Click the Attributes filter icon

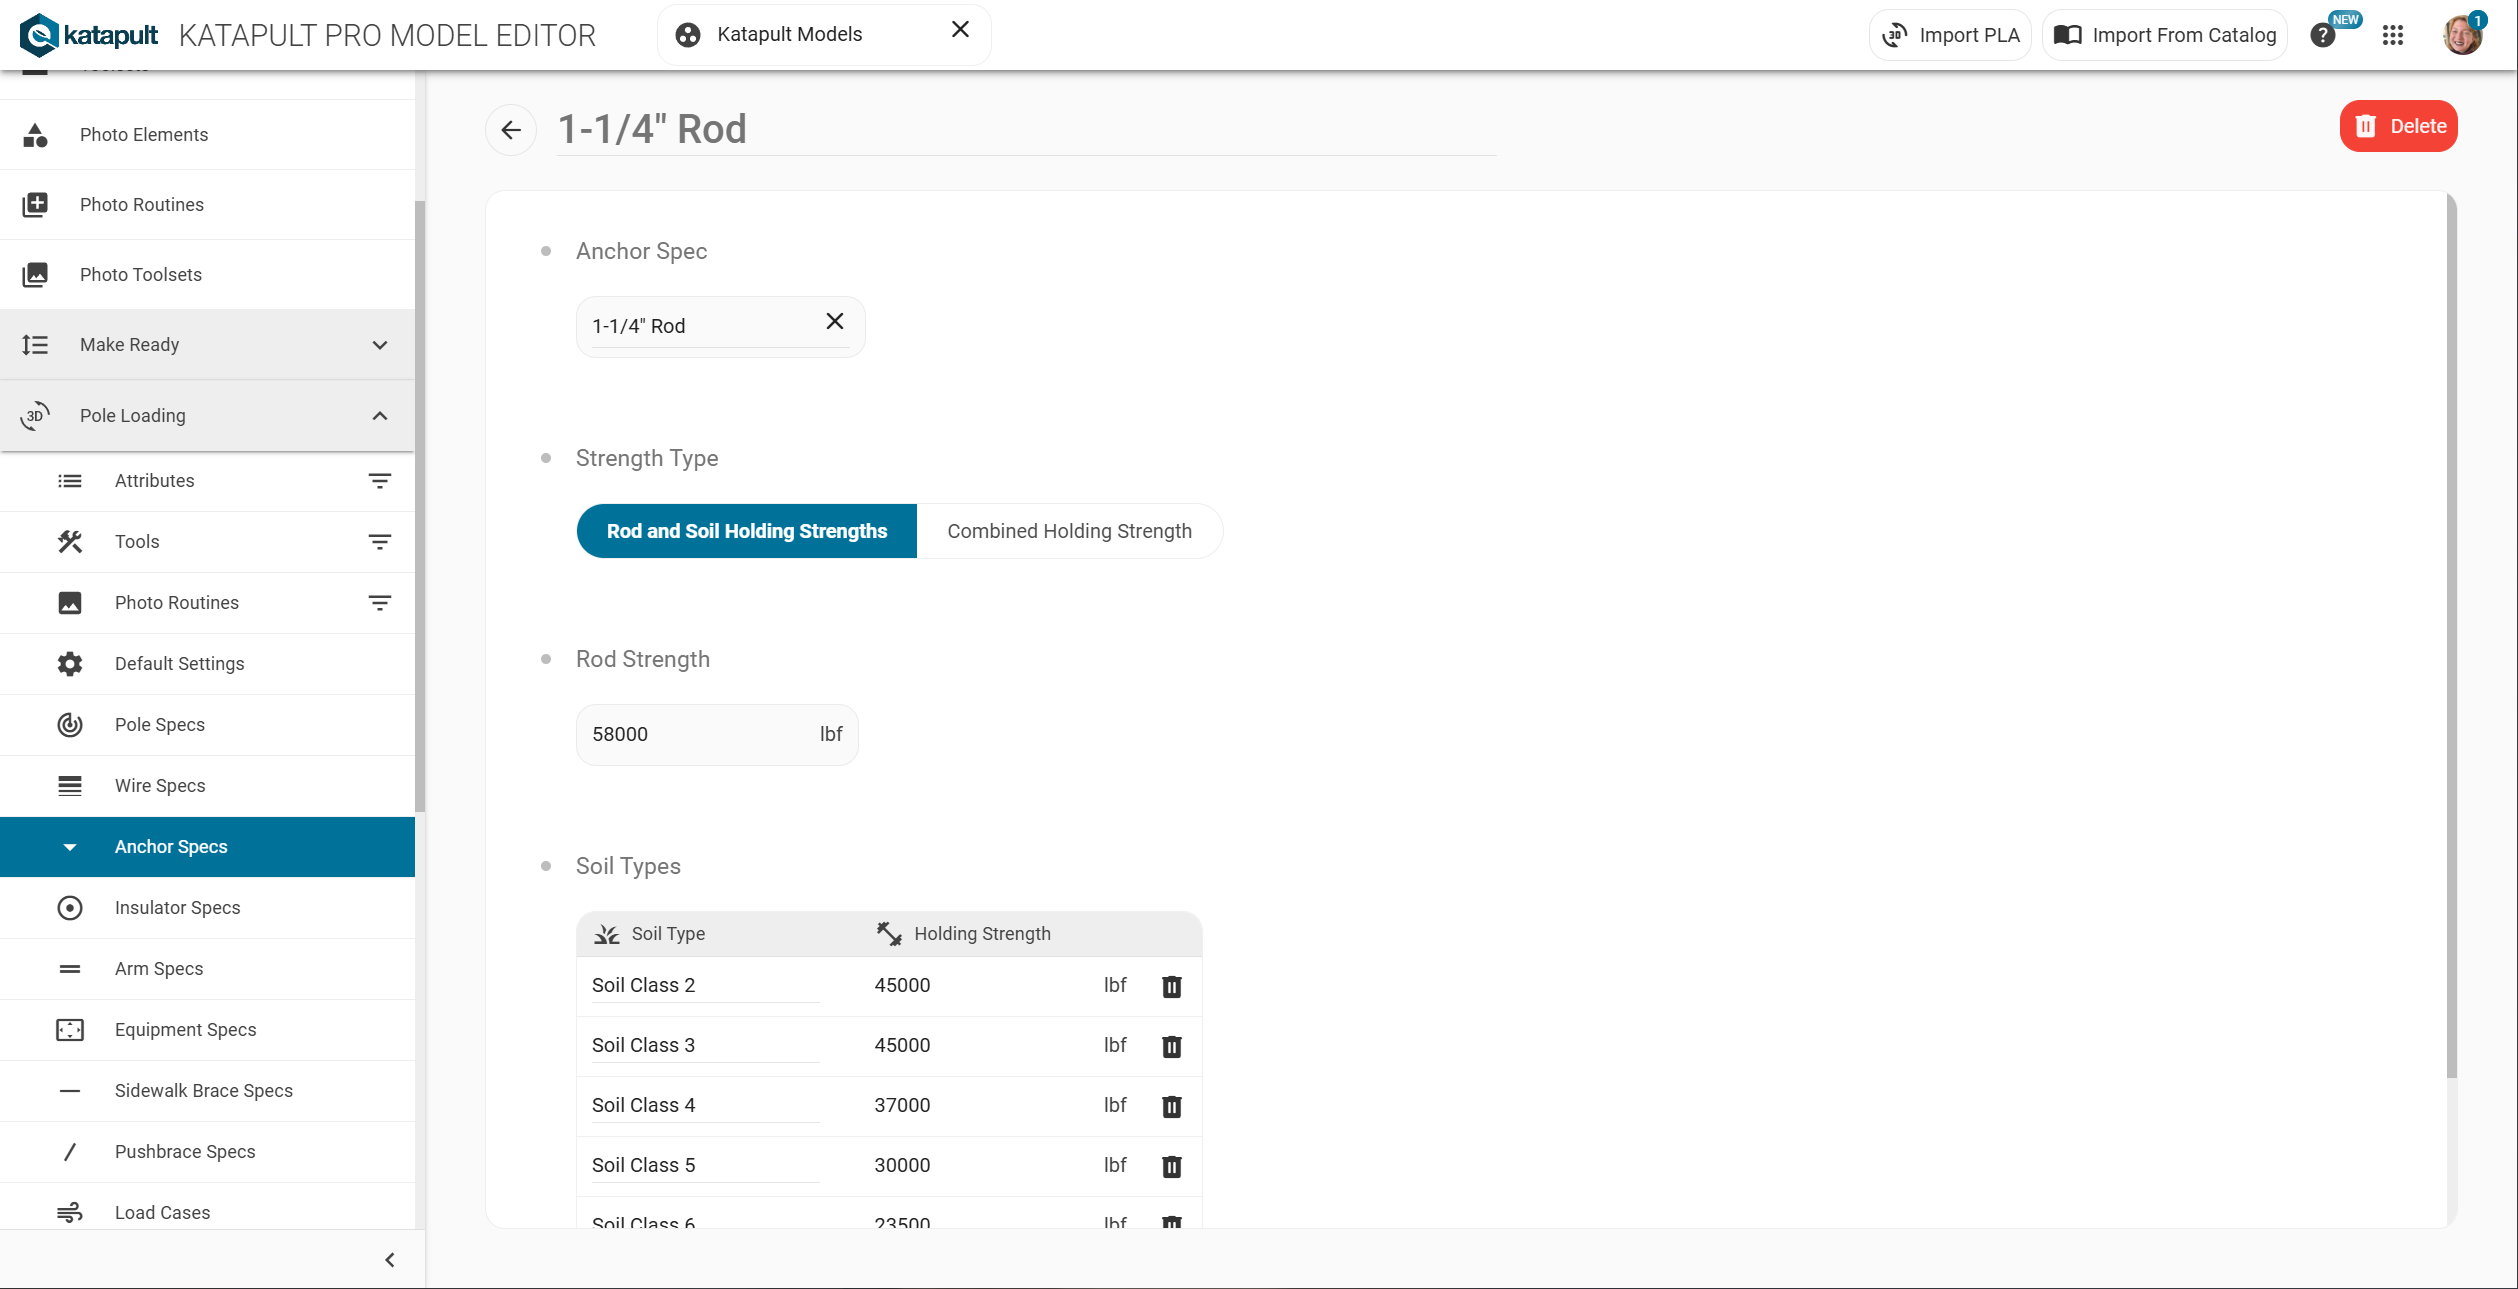pos(379,481)
